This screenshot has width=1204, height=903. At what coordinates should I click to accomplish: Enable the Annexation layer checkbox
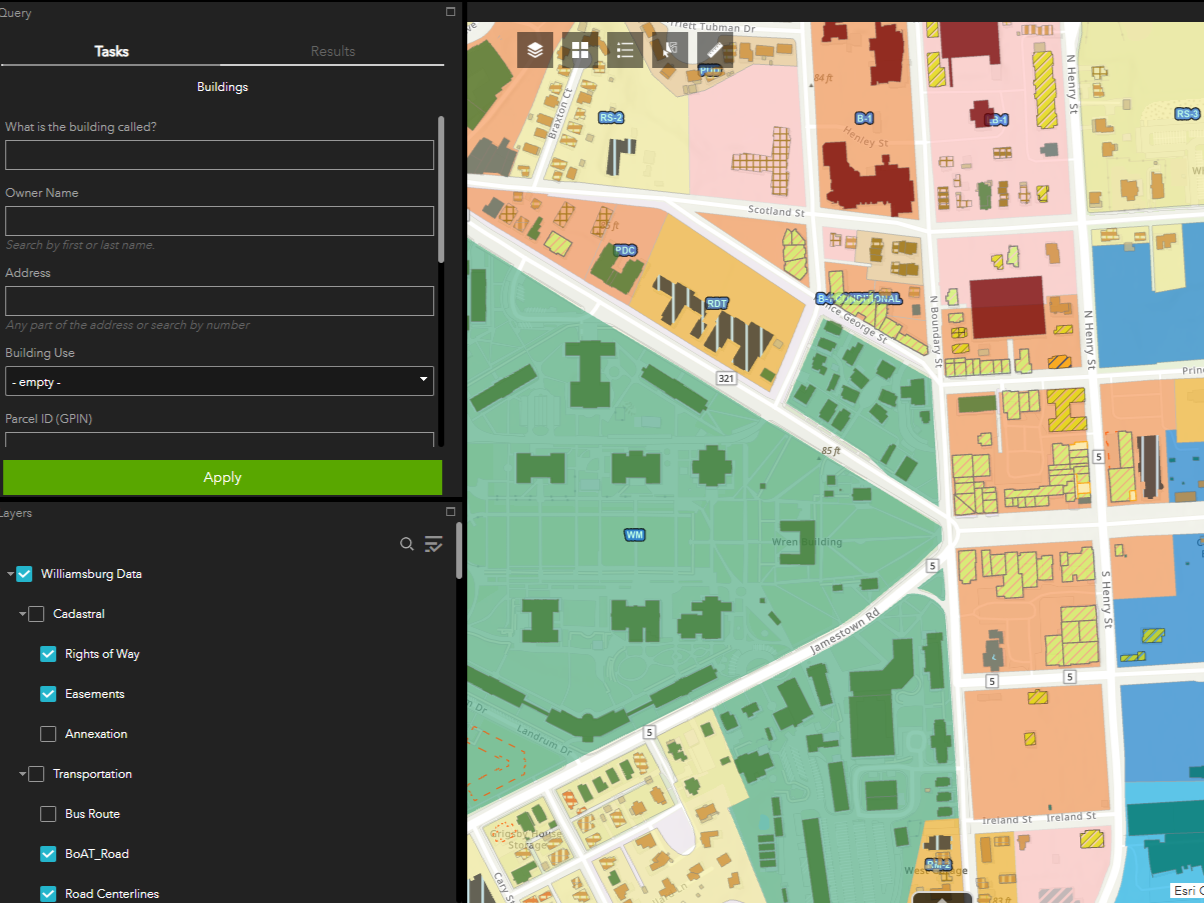[48, 734]
